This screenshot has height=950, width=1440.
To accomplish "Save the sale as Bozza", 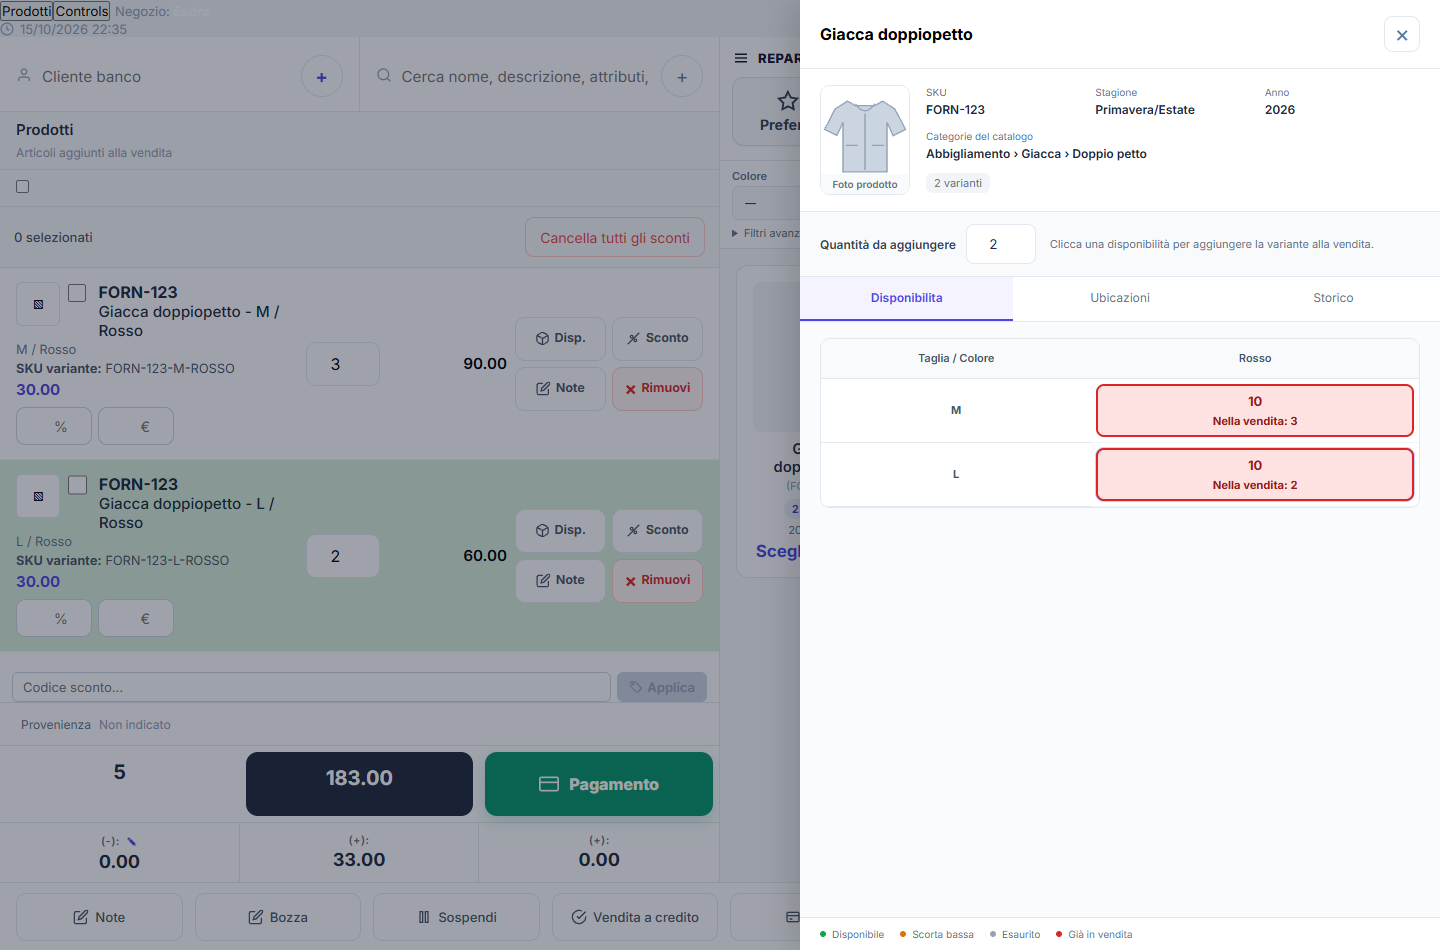I will click(x=278, y=917).
